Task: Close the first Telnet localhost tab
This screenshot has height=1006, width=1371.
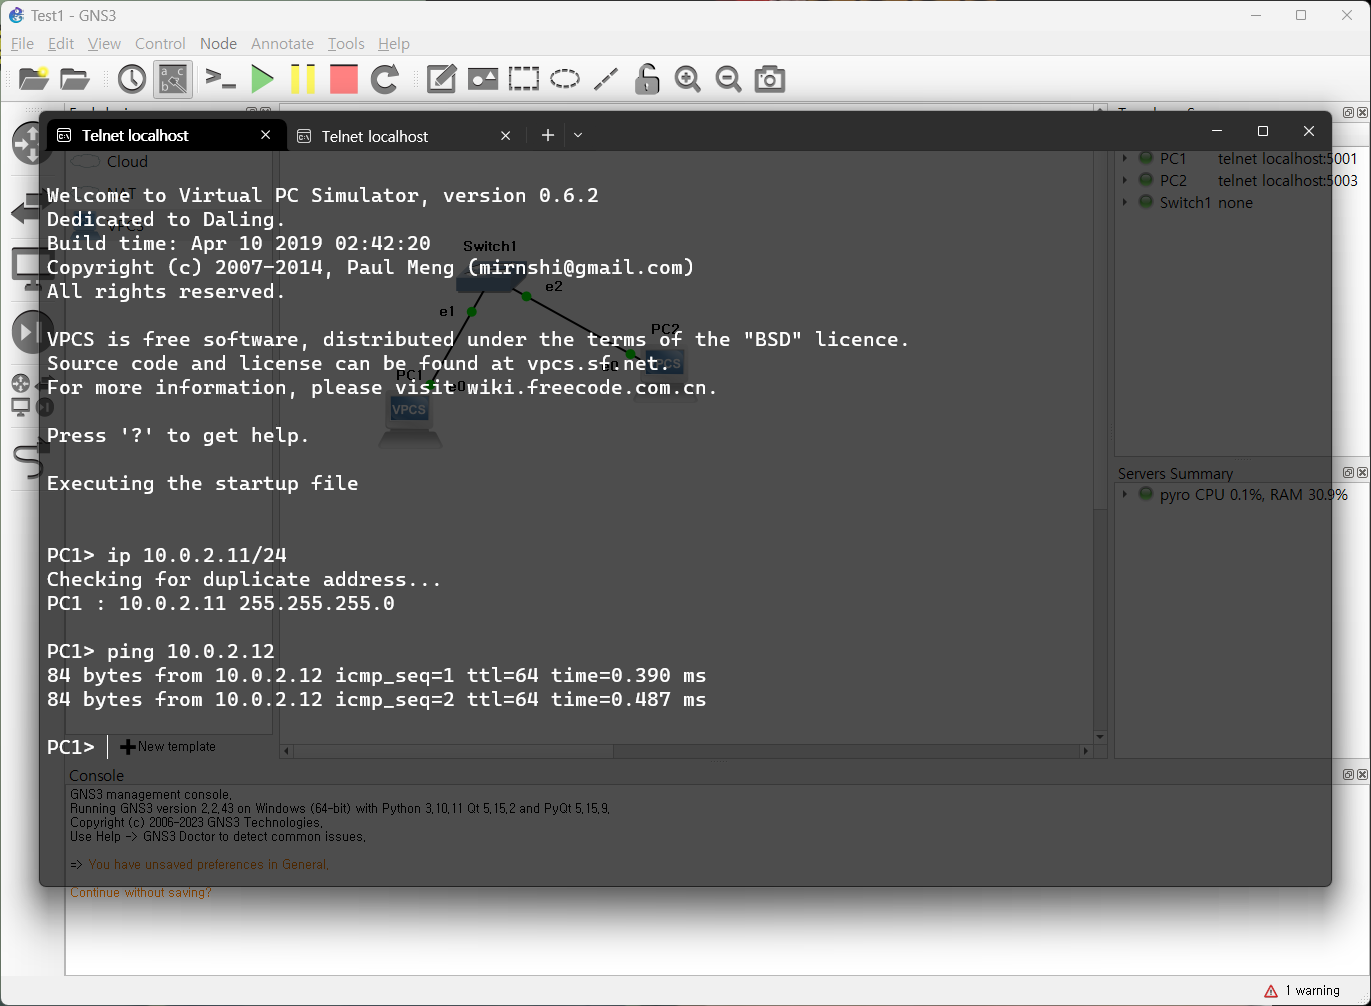Action: click(265, 135)
